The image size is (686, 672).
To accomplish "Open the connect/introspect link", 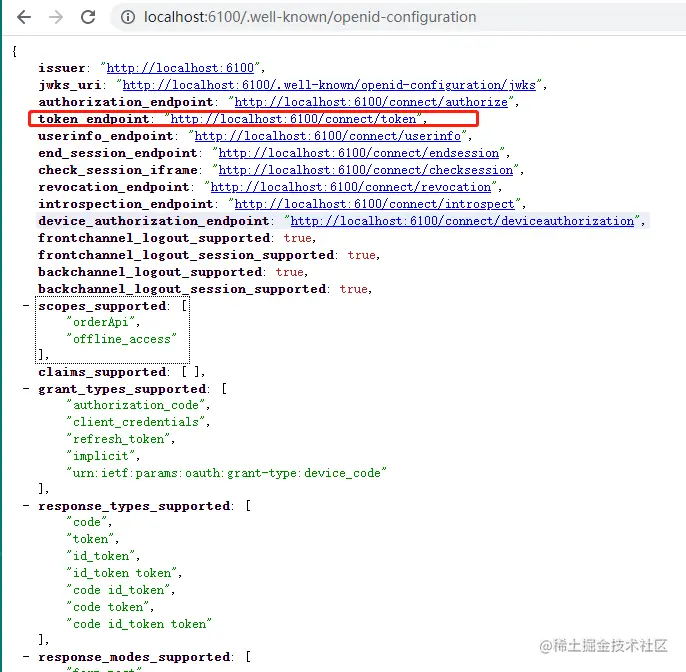I will pyautogui.click(x=374, y=204).
